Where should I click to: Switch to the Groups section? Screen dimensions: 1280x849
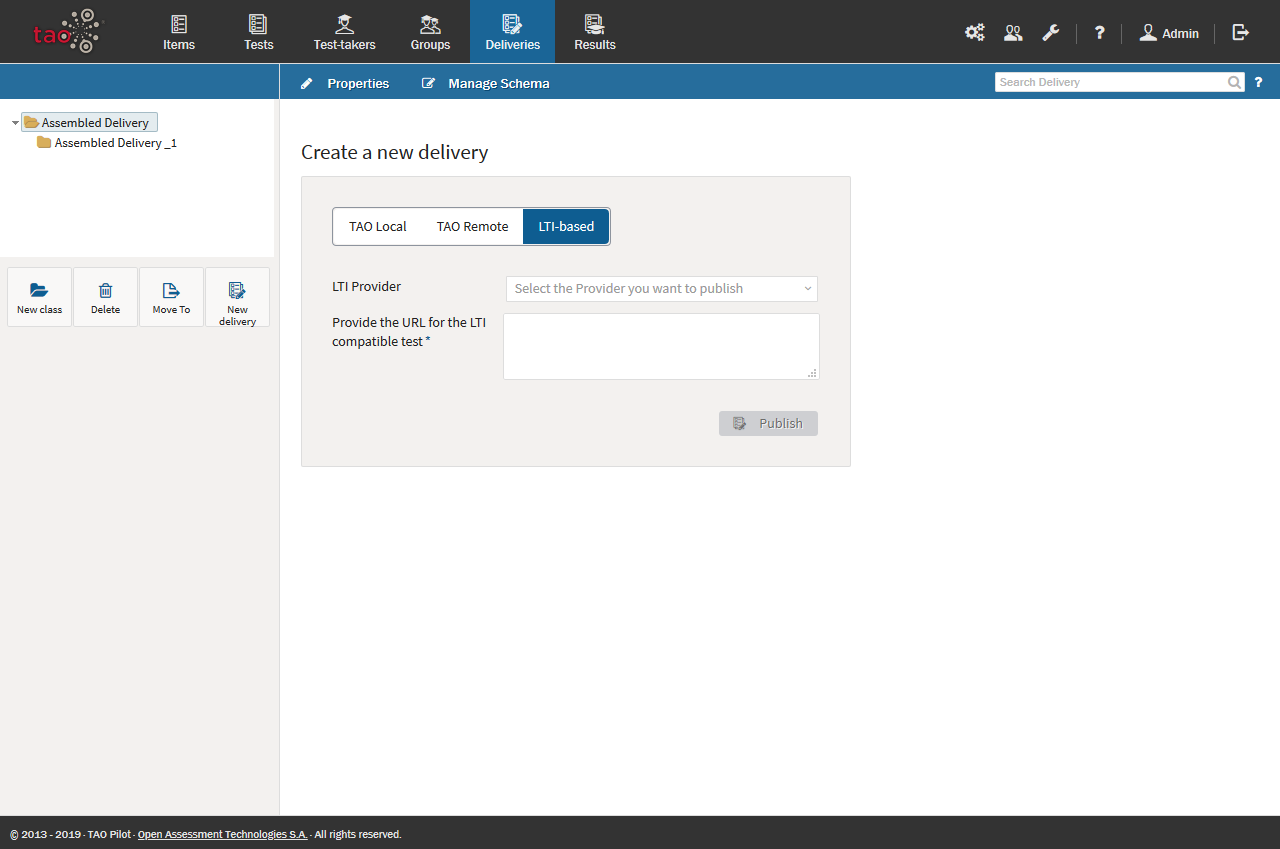[430, 32]
